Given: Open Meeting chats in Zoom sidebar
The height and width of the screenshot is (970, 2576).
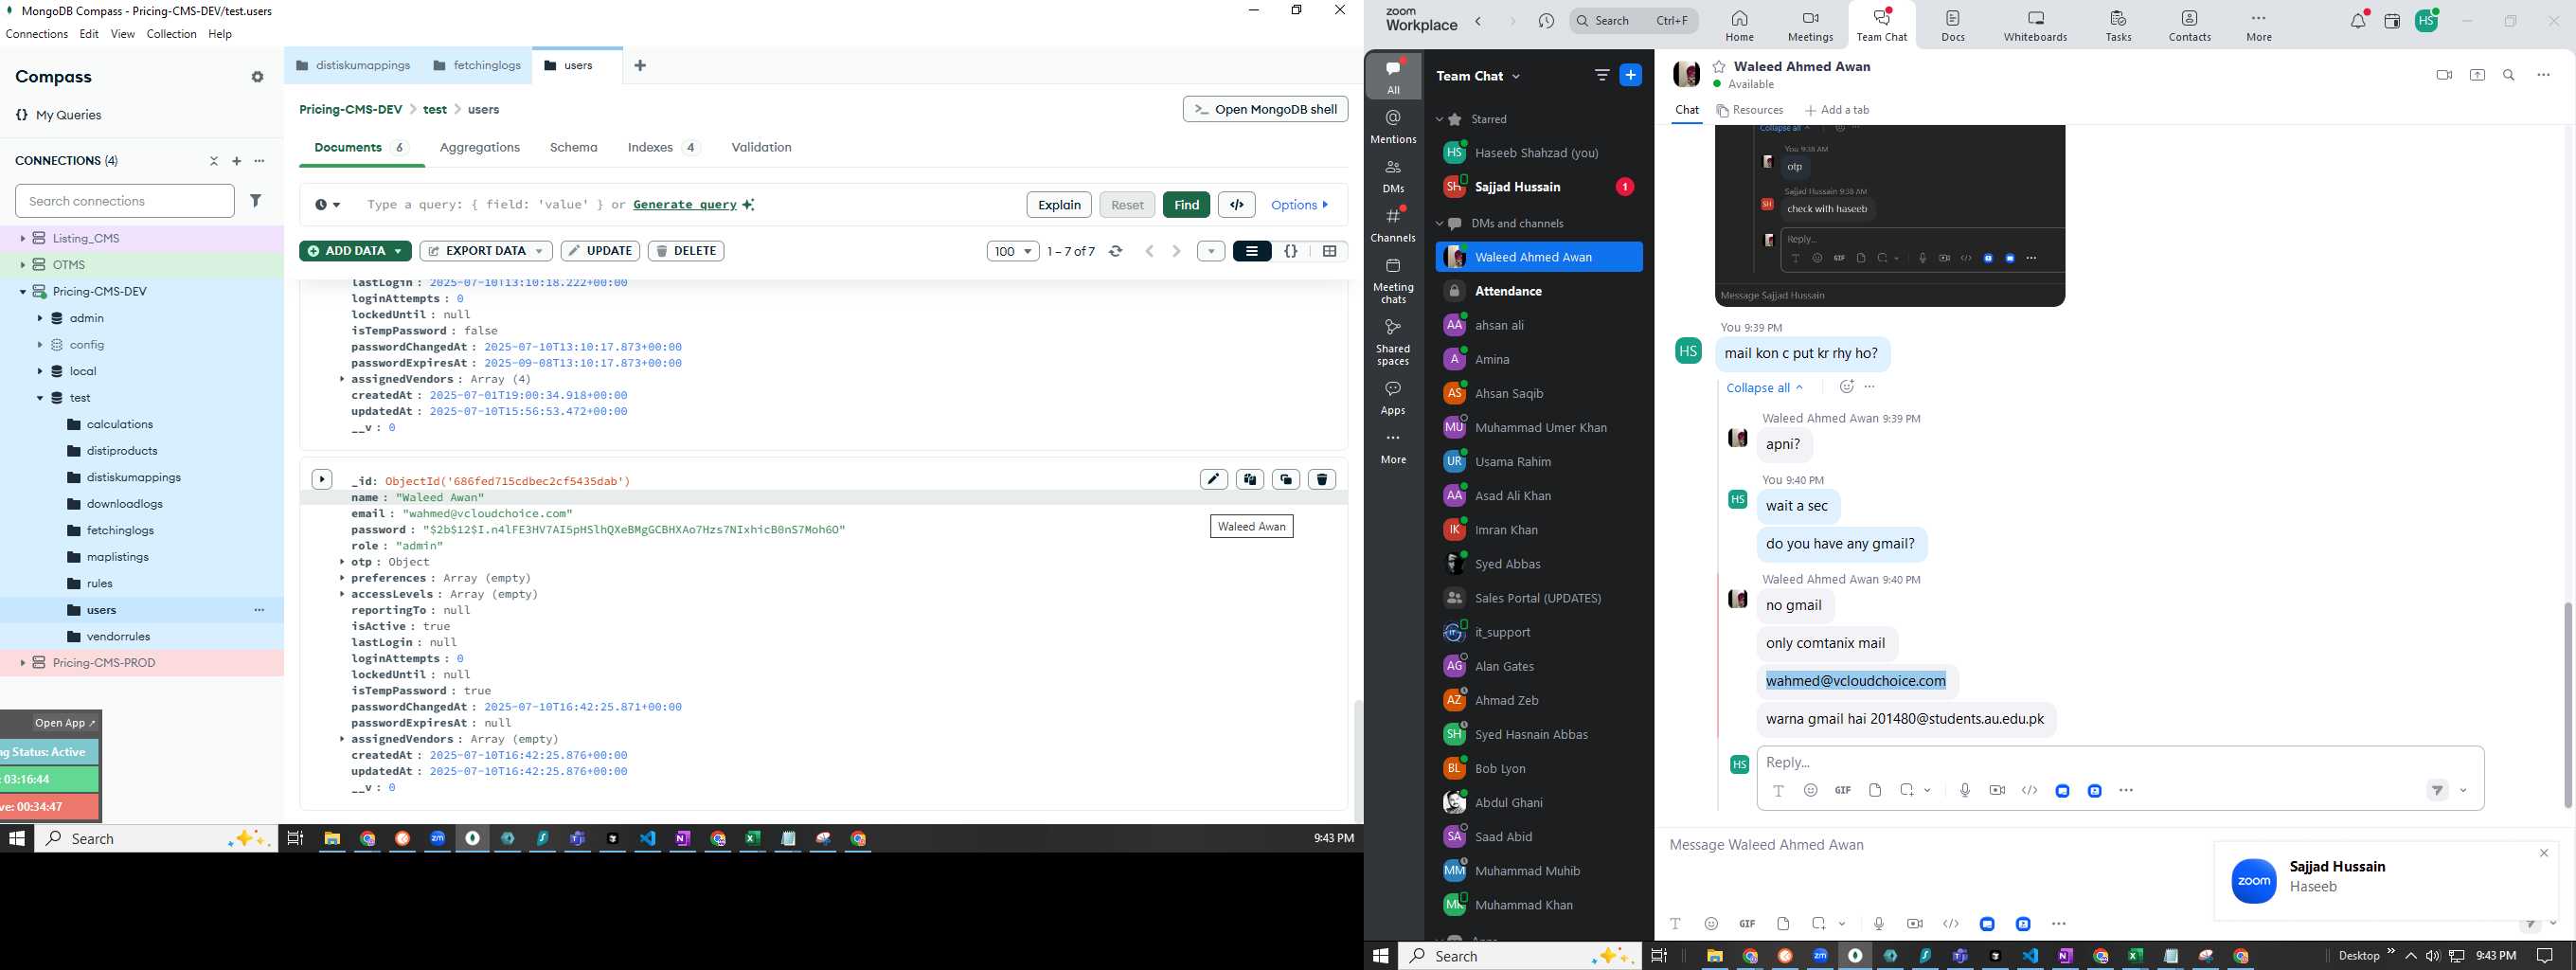Looking at the screenshot, I should pos(1393,280).
